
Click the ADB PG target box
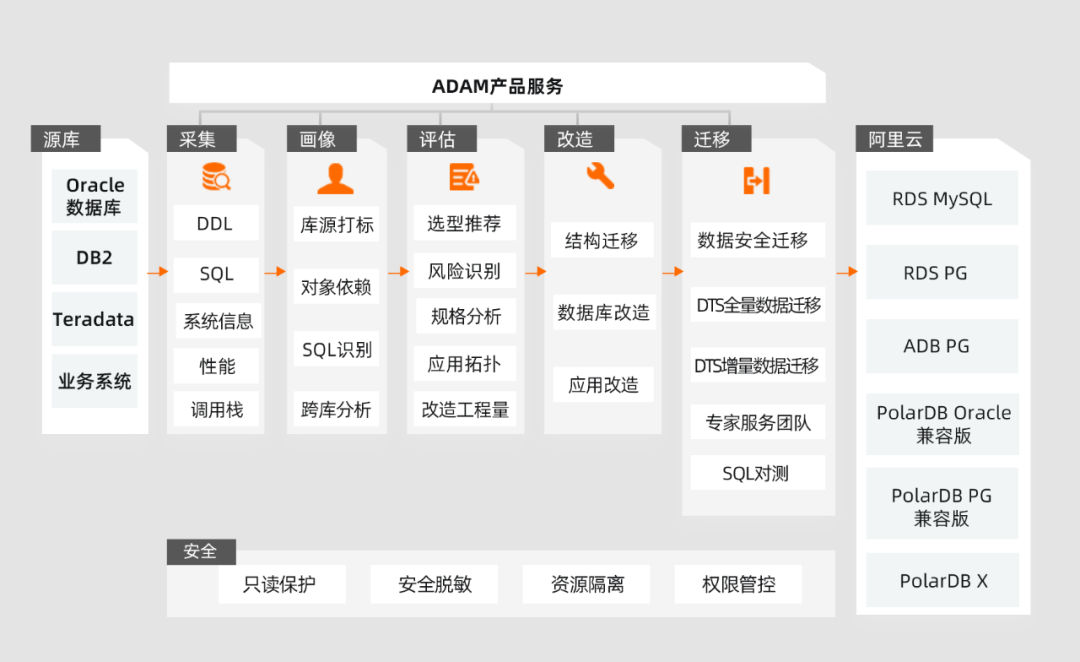click(x=942, y=346)
